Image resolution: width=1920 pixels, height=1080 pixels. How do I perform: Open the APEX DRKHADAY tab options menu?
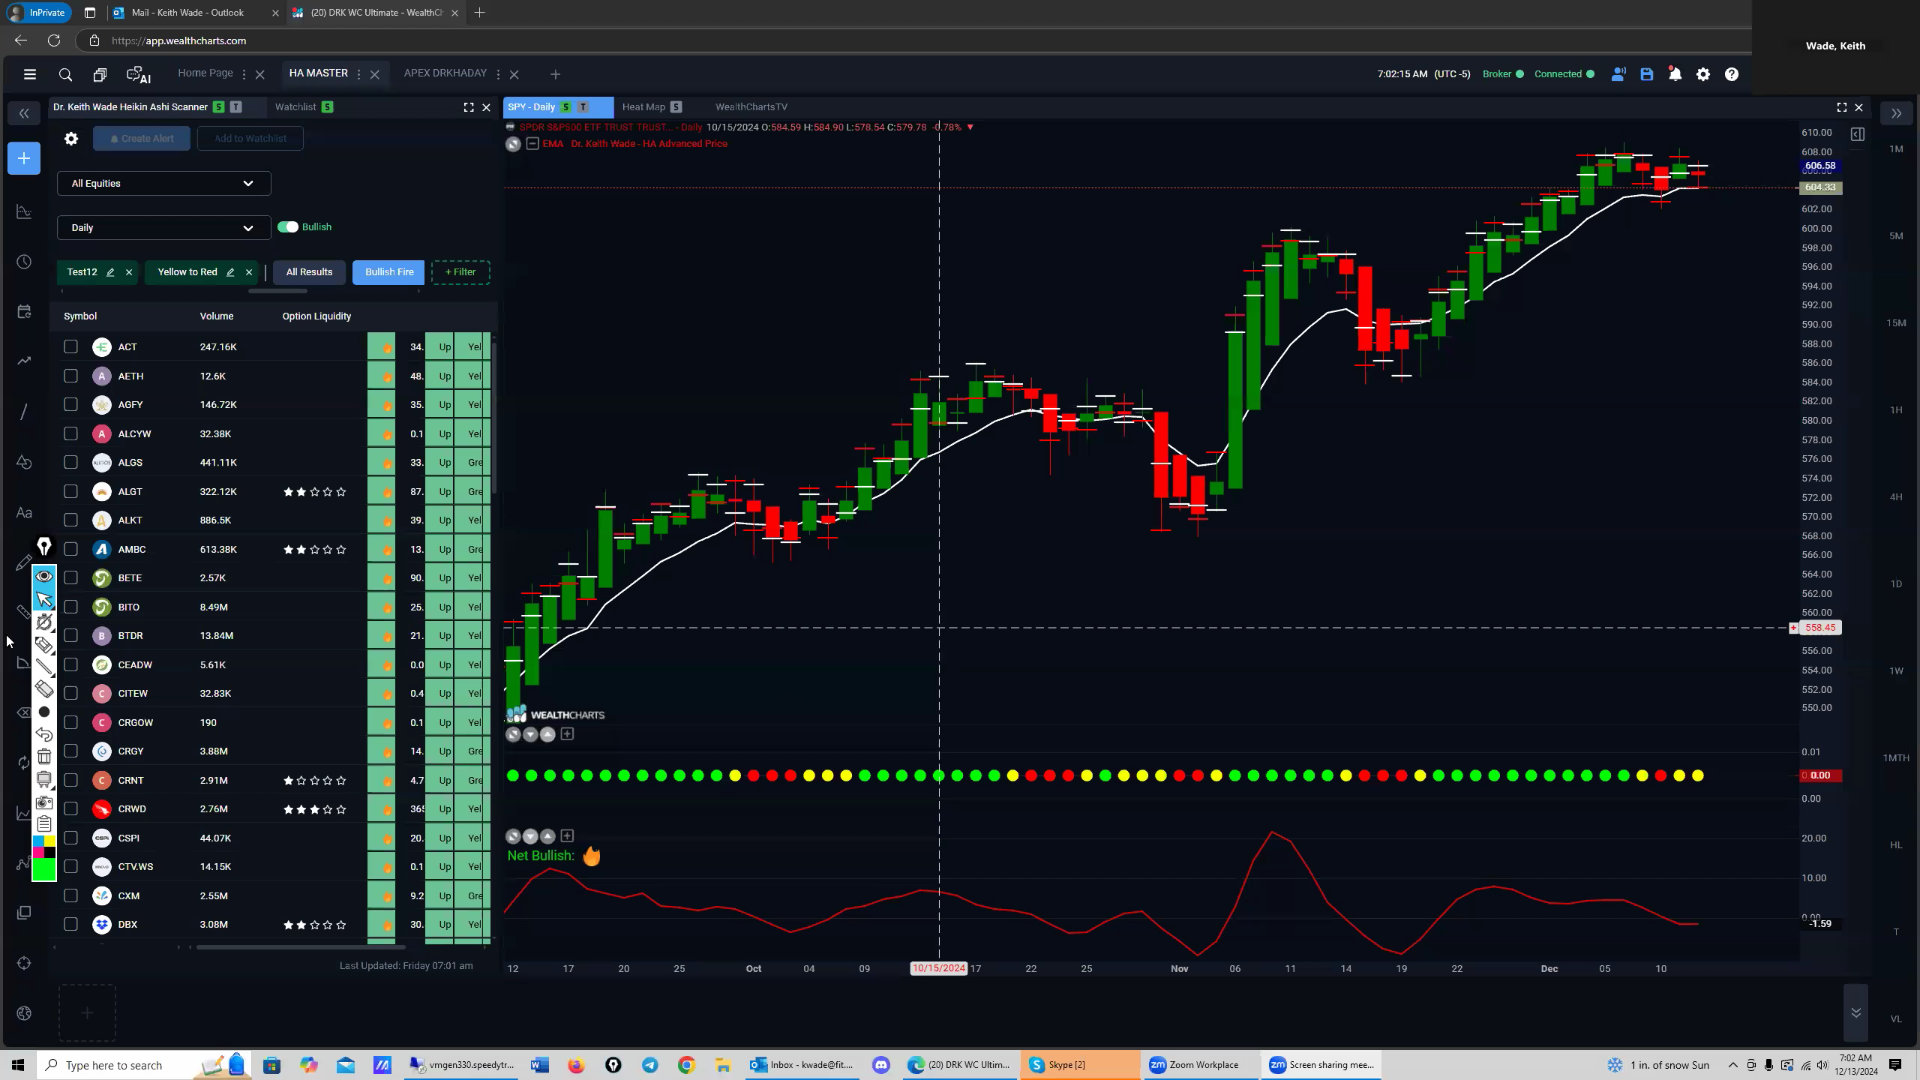pos(498,74)
